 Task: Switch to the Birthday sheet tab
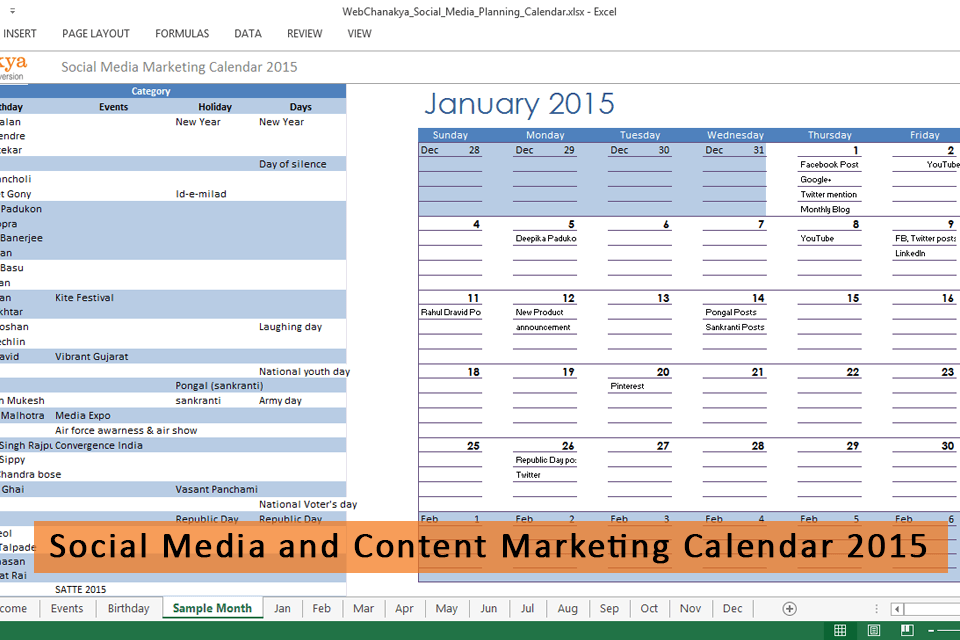tap(128, 608)
